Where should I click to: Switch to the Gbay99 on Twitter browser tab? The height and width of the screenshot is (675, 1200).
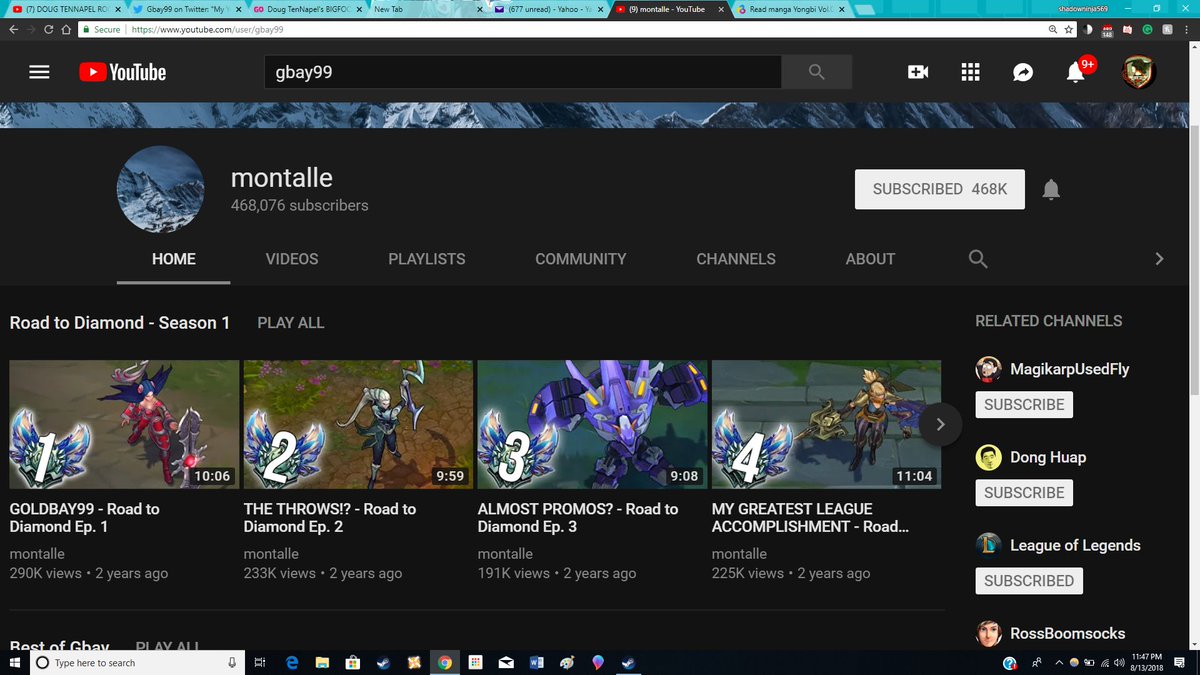click(x=186, y=9)
